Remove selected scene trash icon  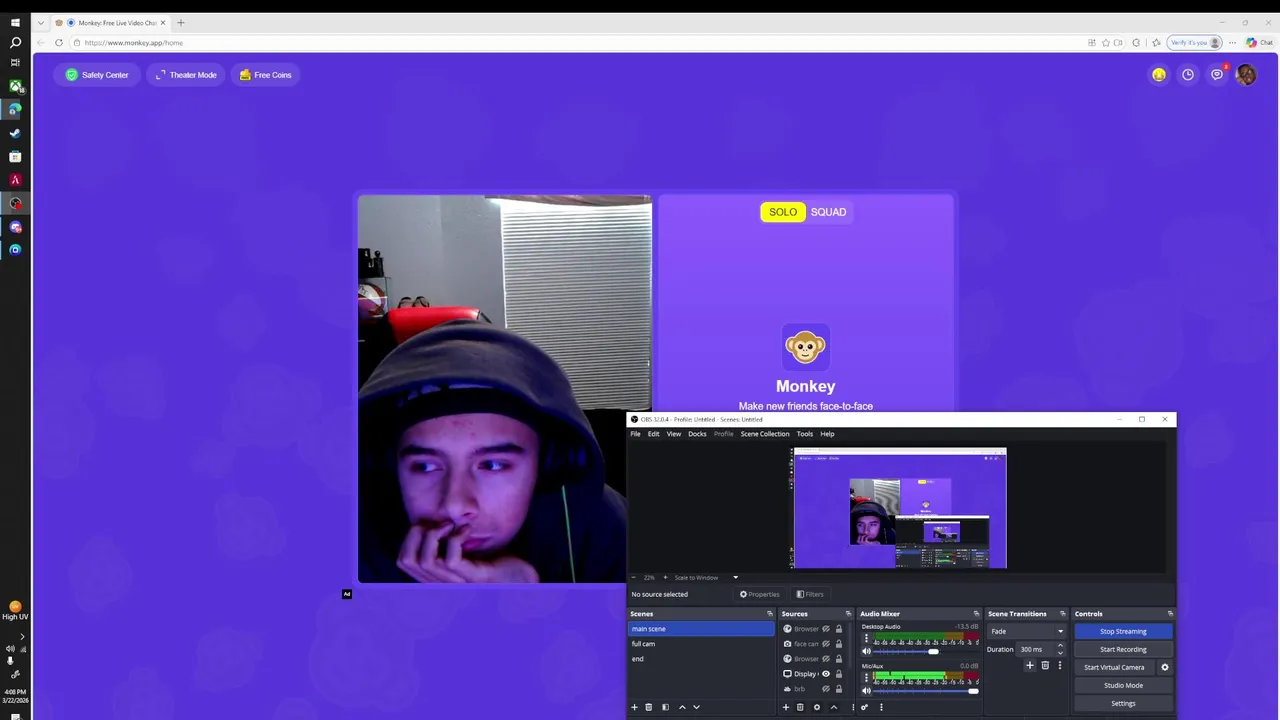648,707
